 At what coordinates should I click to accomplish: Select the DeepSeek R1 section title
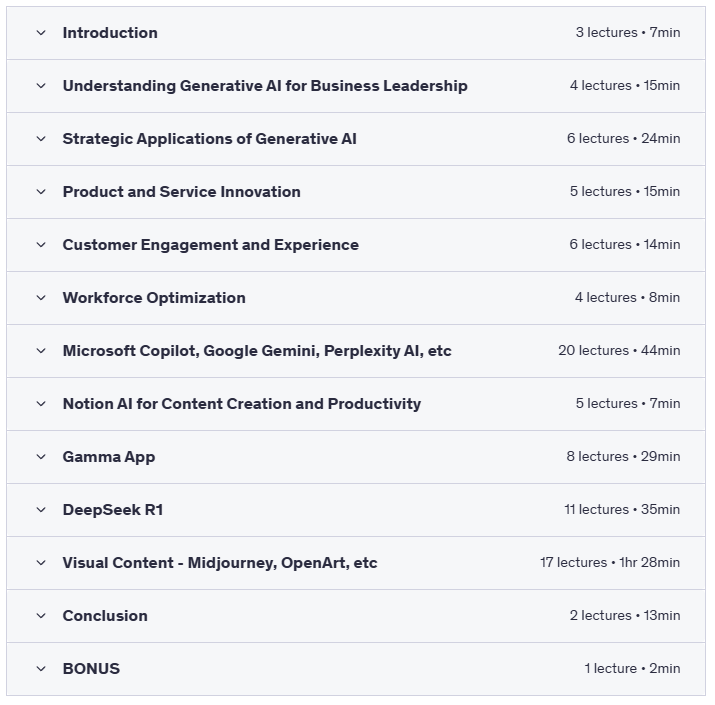coord(113,510)
